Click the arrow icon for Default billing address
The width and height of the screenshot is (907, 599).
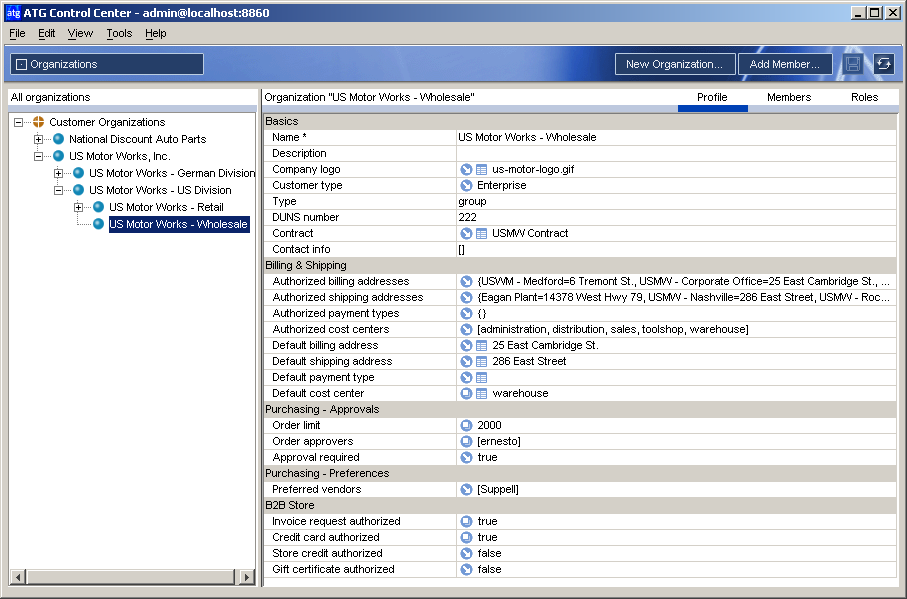click(x=466, y=345)
